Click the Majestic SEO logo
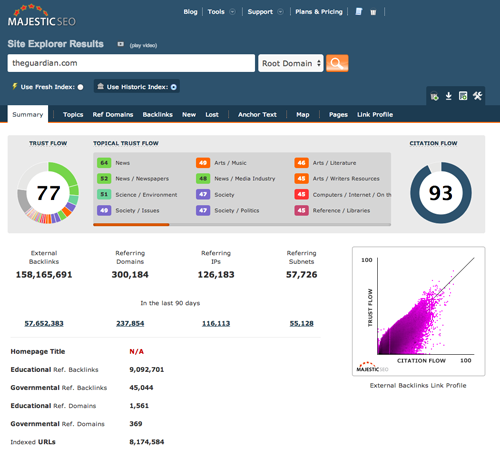 pos(42,15)
